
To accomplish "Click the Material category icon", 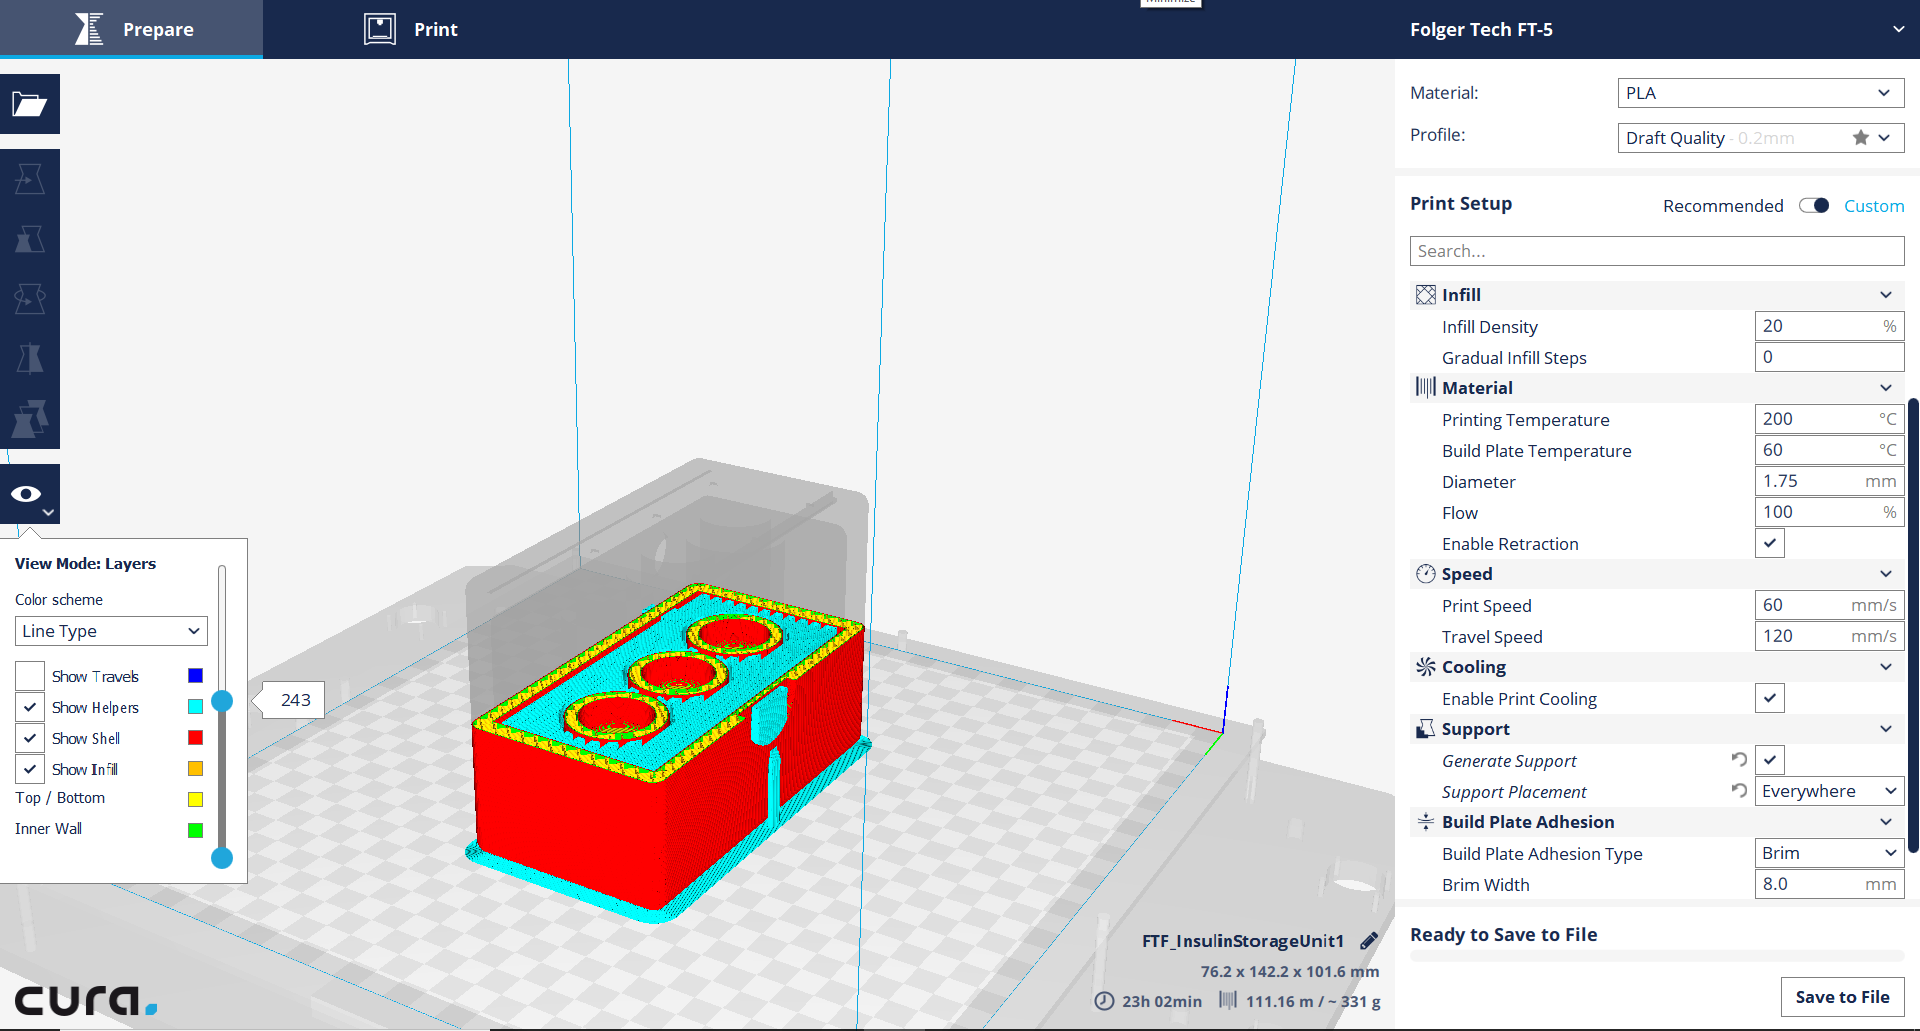I will (1425, 387).
